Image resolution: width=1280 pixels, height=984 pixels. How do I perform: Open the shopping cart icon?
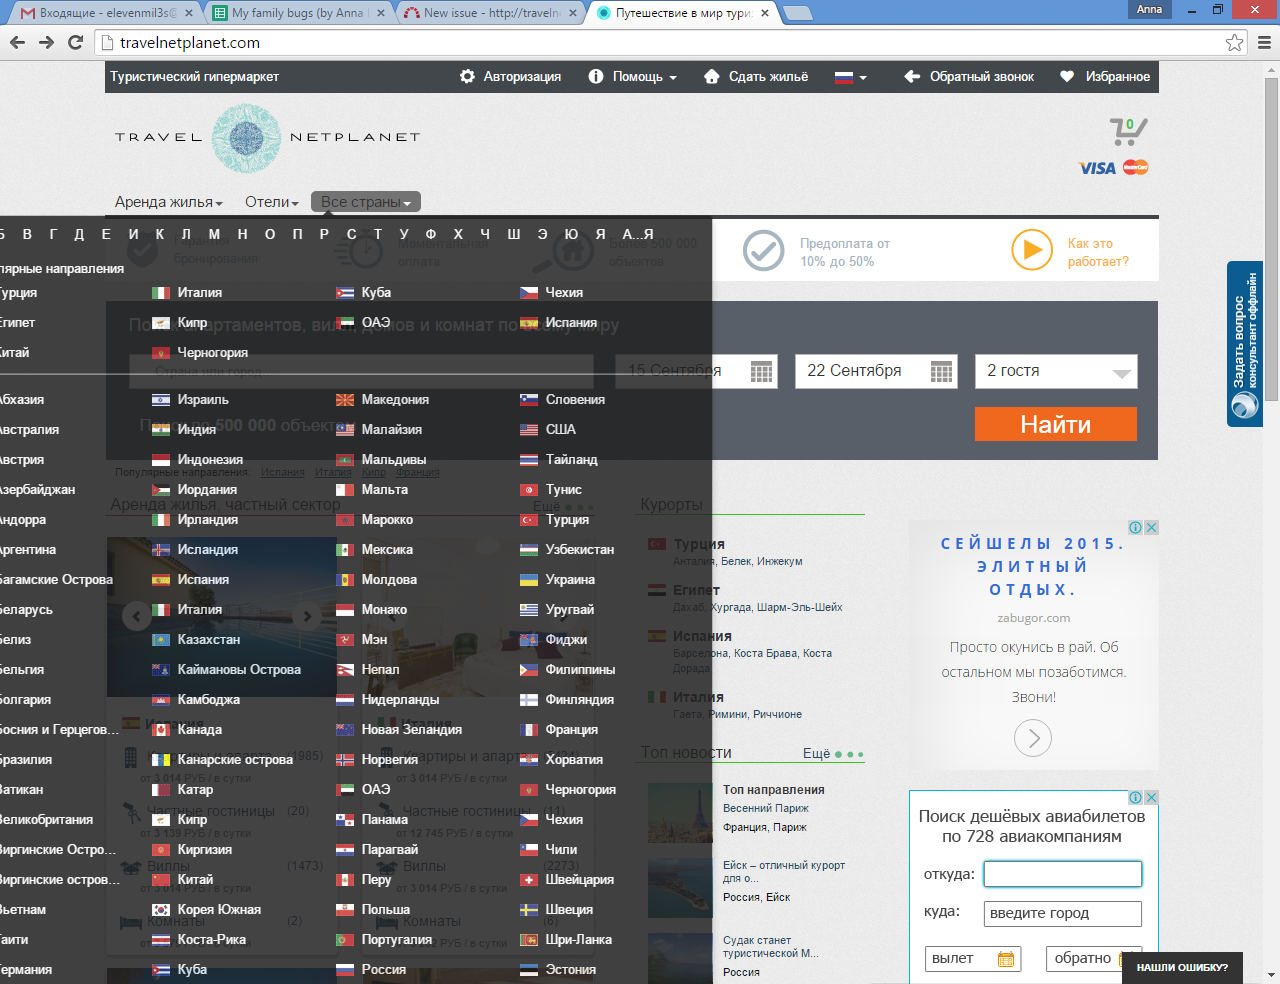1127,131
